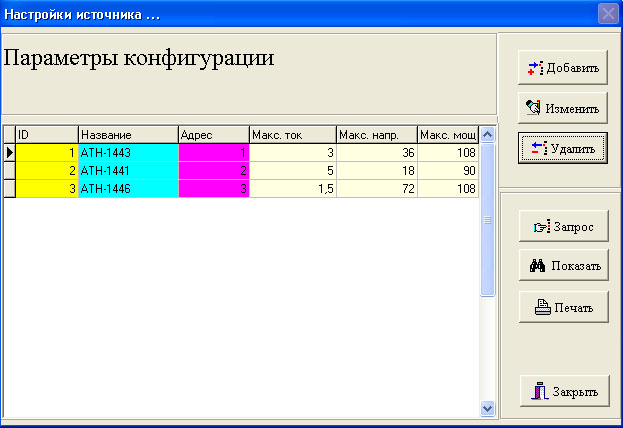The height and width of the screenshot is (428, 623).
Task: Click the Добавить button's plus-arrow icon
Action: [535, 68]
